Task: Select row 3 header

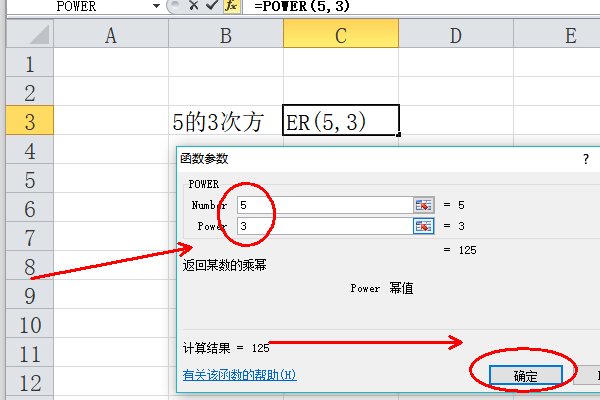Action: [x=30, y=121]
